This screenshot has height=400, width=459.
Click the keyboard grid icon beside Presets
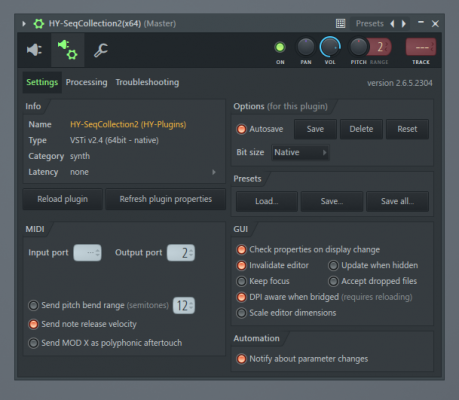[x=340, y=24]
